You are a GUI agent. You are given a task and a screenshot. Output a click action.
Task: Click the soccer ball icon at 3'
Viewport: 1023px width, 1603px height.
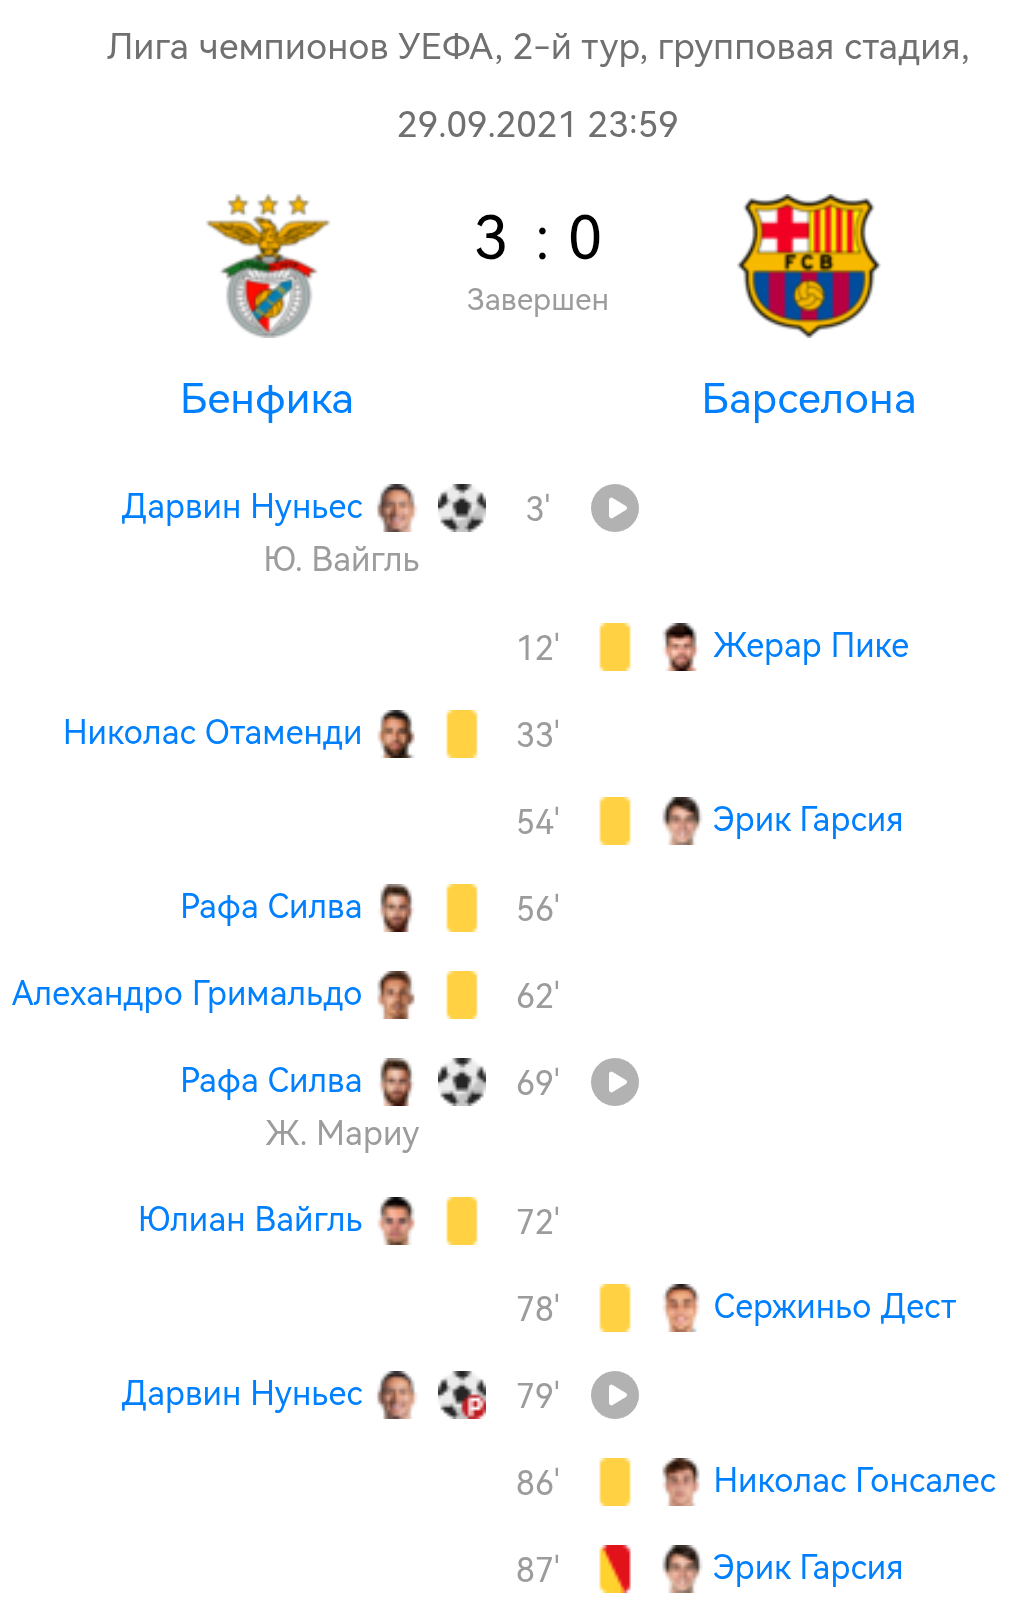pos(462,508)
